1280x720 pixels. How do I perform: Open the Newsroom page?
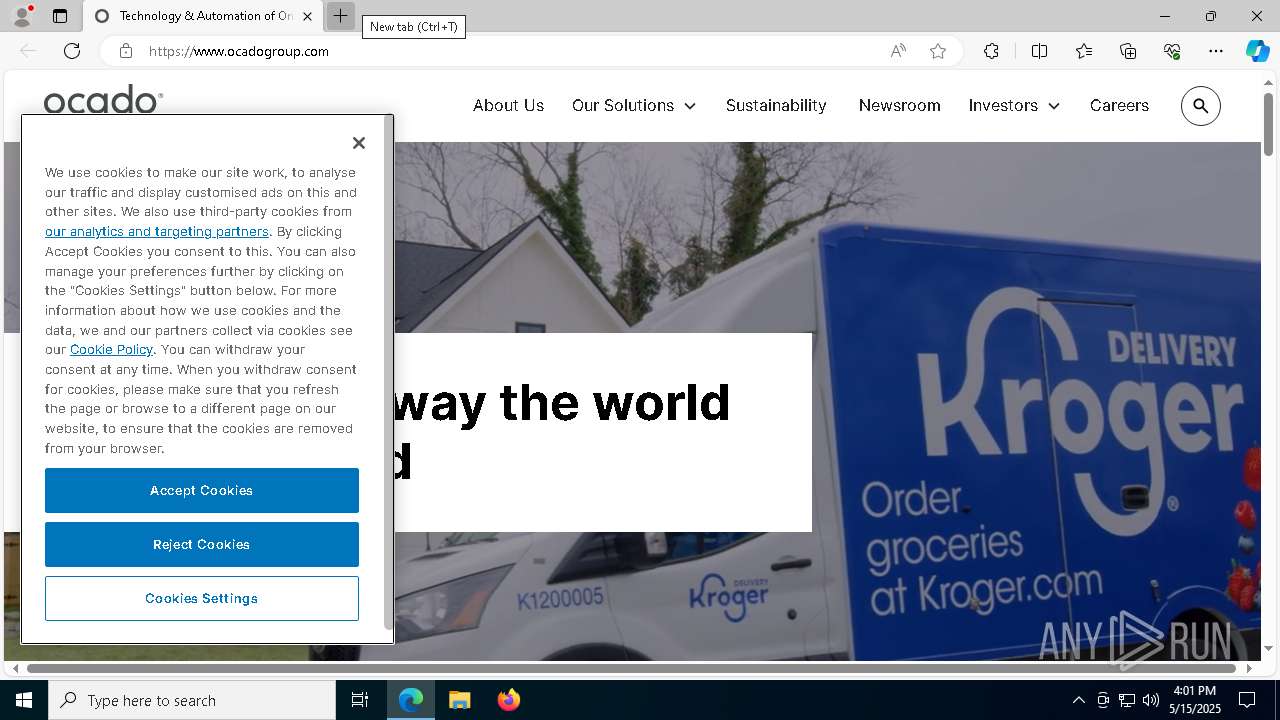[899, 105]
